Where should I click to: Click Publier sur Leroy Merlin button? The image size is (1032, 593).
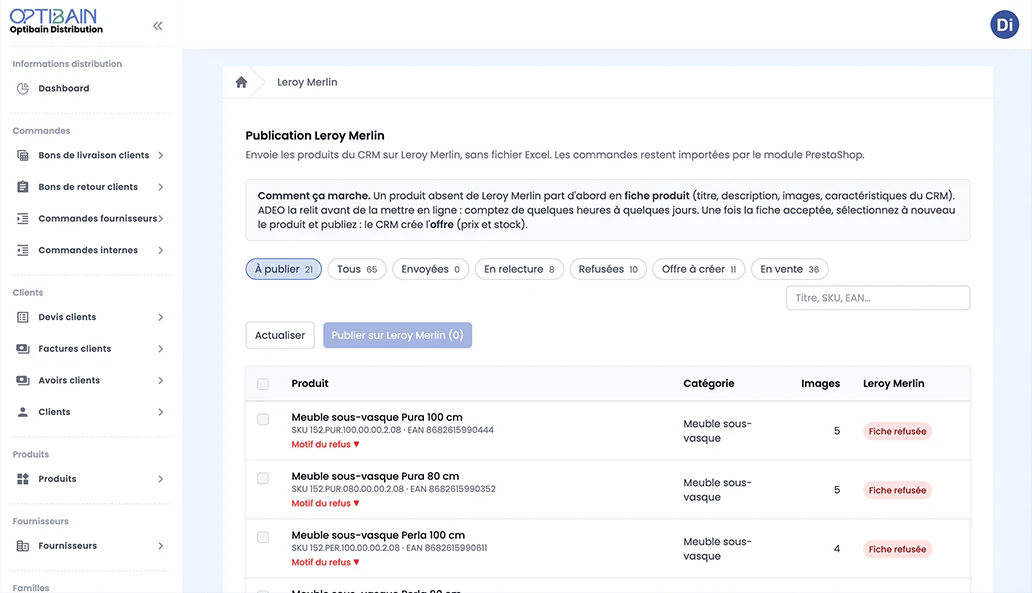398,335
